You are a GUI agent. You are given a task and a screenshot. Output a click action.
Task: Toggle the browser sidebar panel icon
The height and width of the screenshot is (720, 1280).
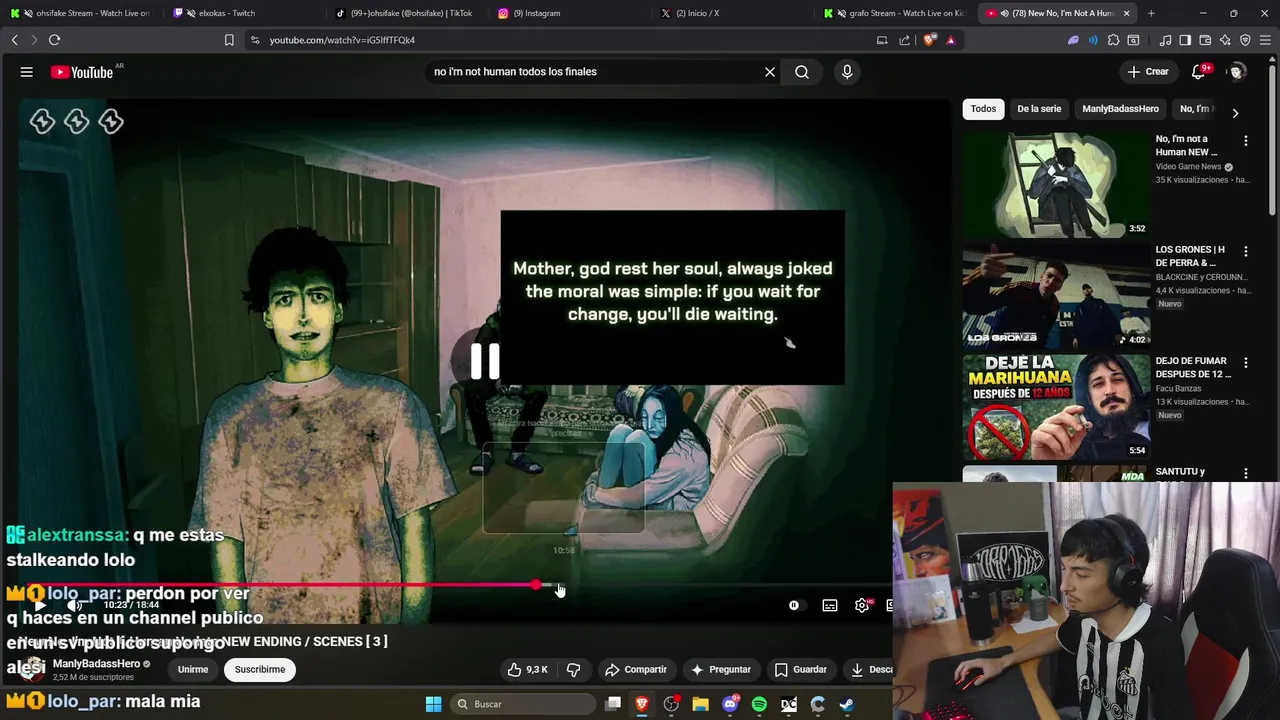1185,40
